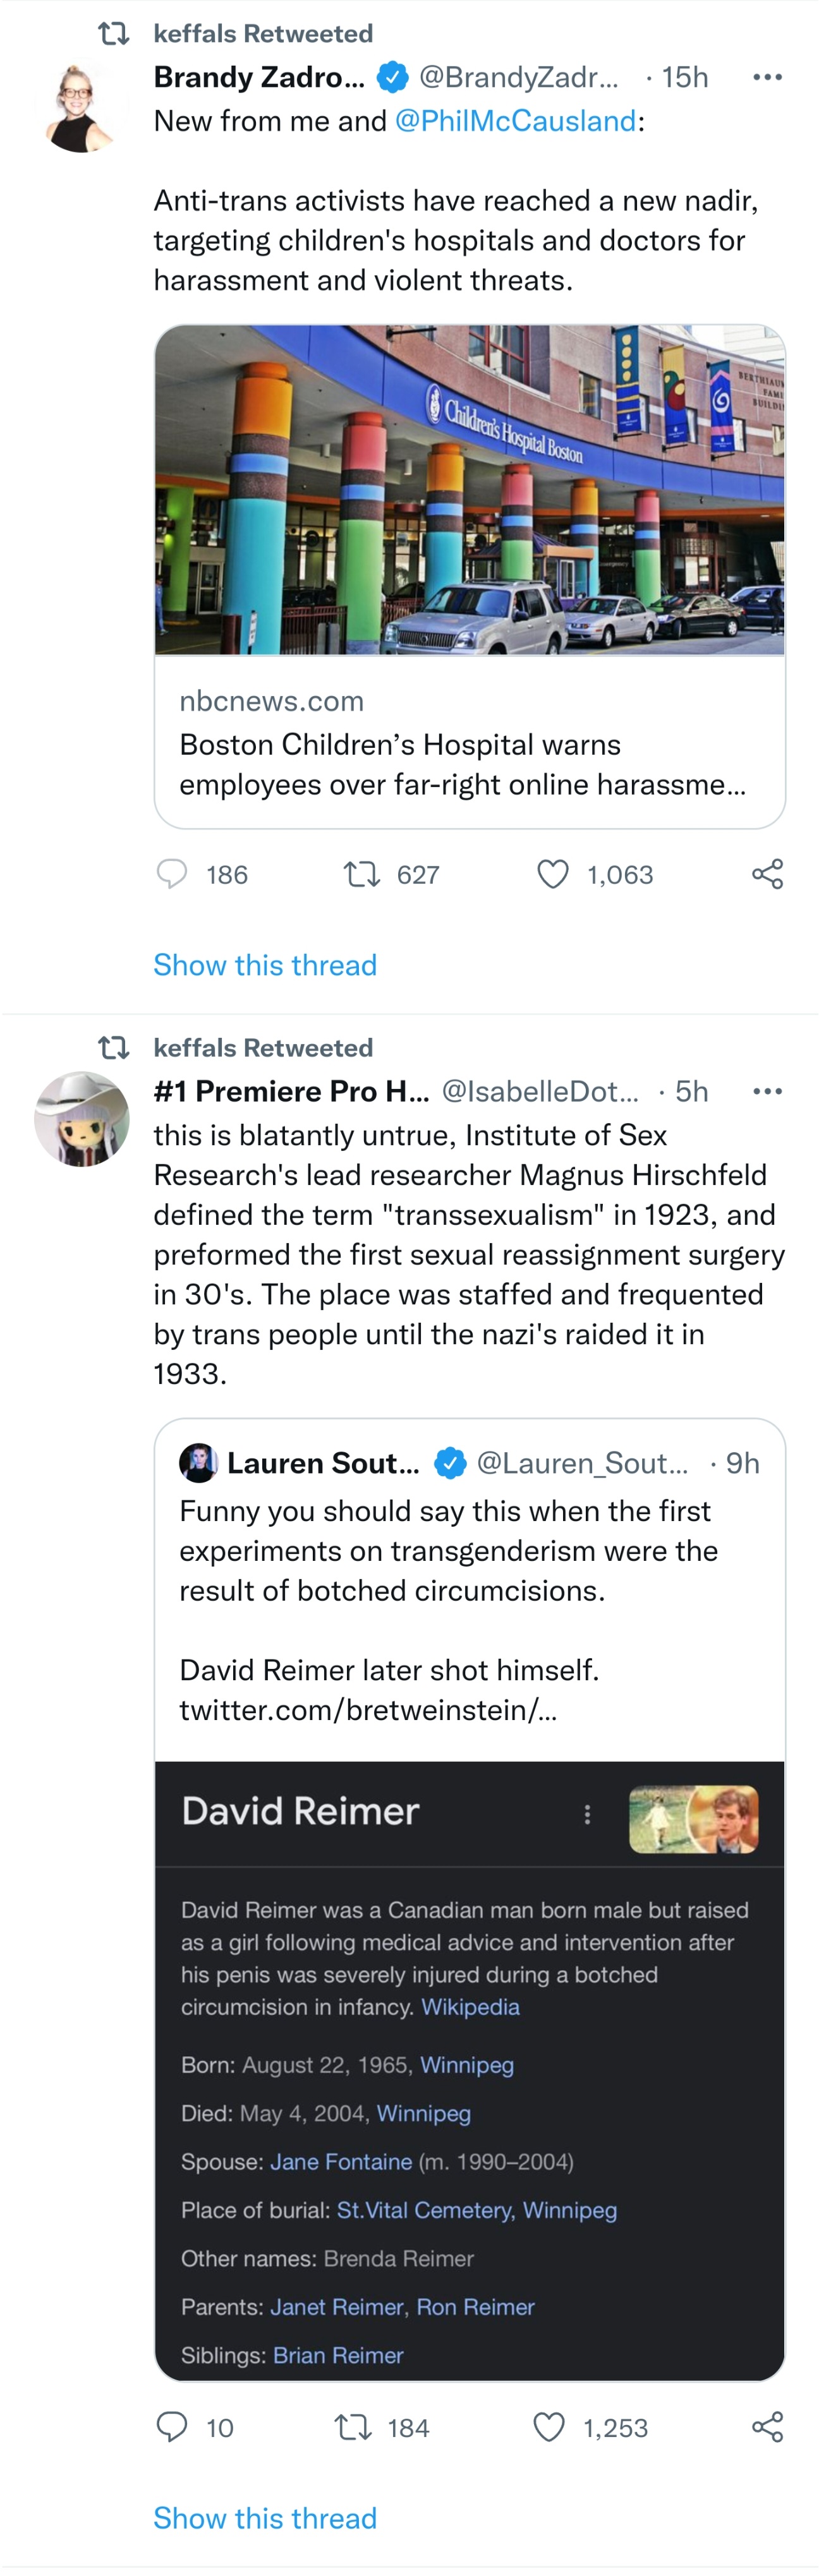819x2576 pixels.
Task: Open Lauren Southern's small avatar
Action: (x=198, y=1463)
